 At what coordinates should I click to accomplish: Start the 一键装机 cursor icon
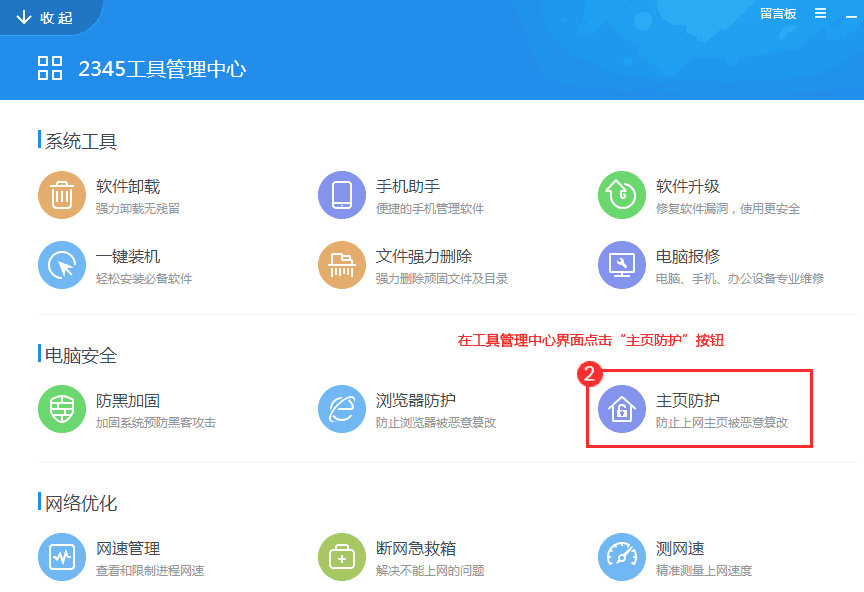(62, 265)
